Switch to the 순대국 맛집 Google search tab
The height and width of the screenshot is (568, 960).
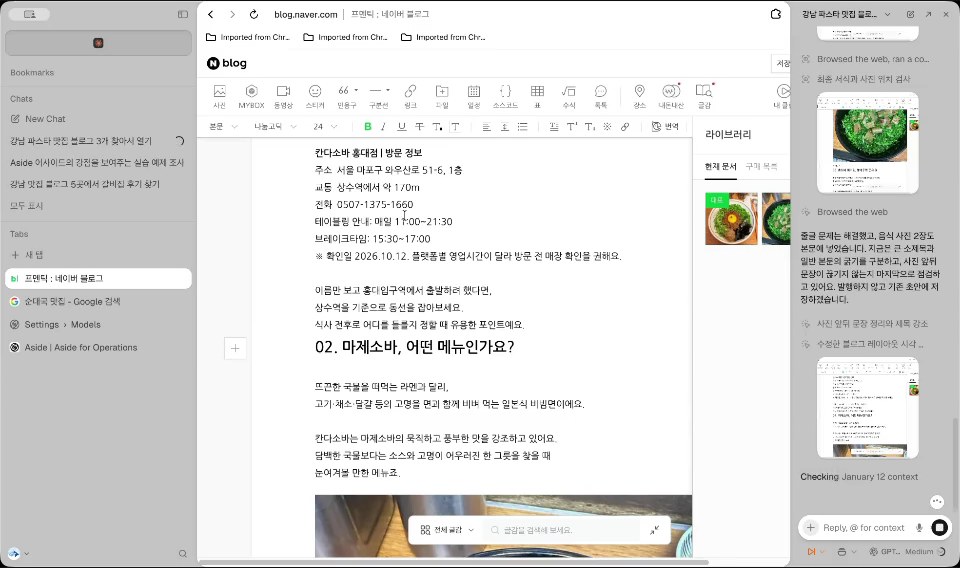point(98,301)
